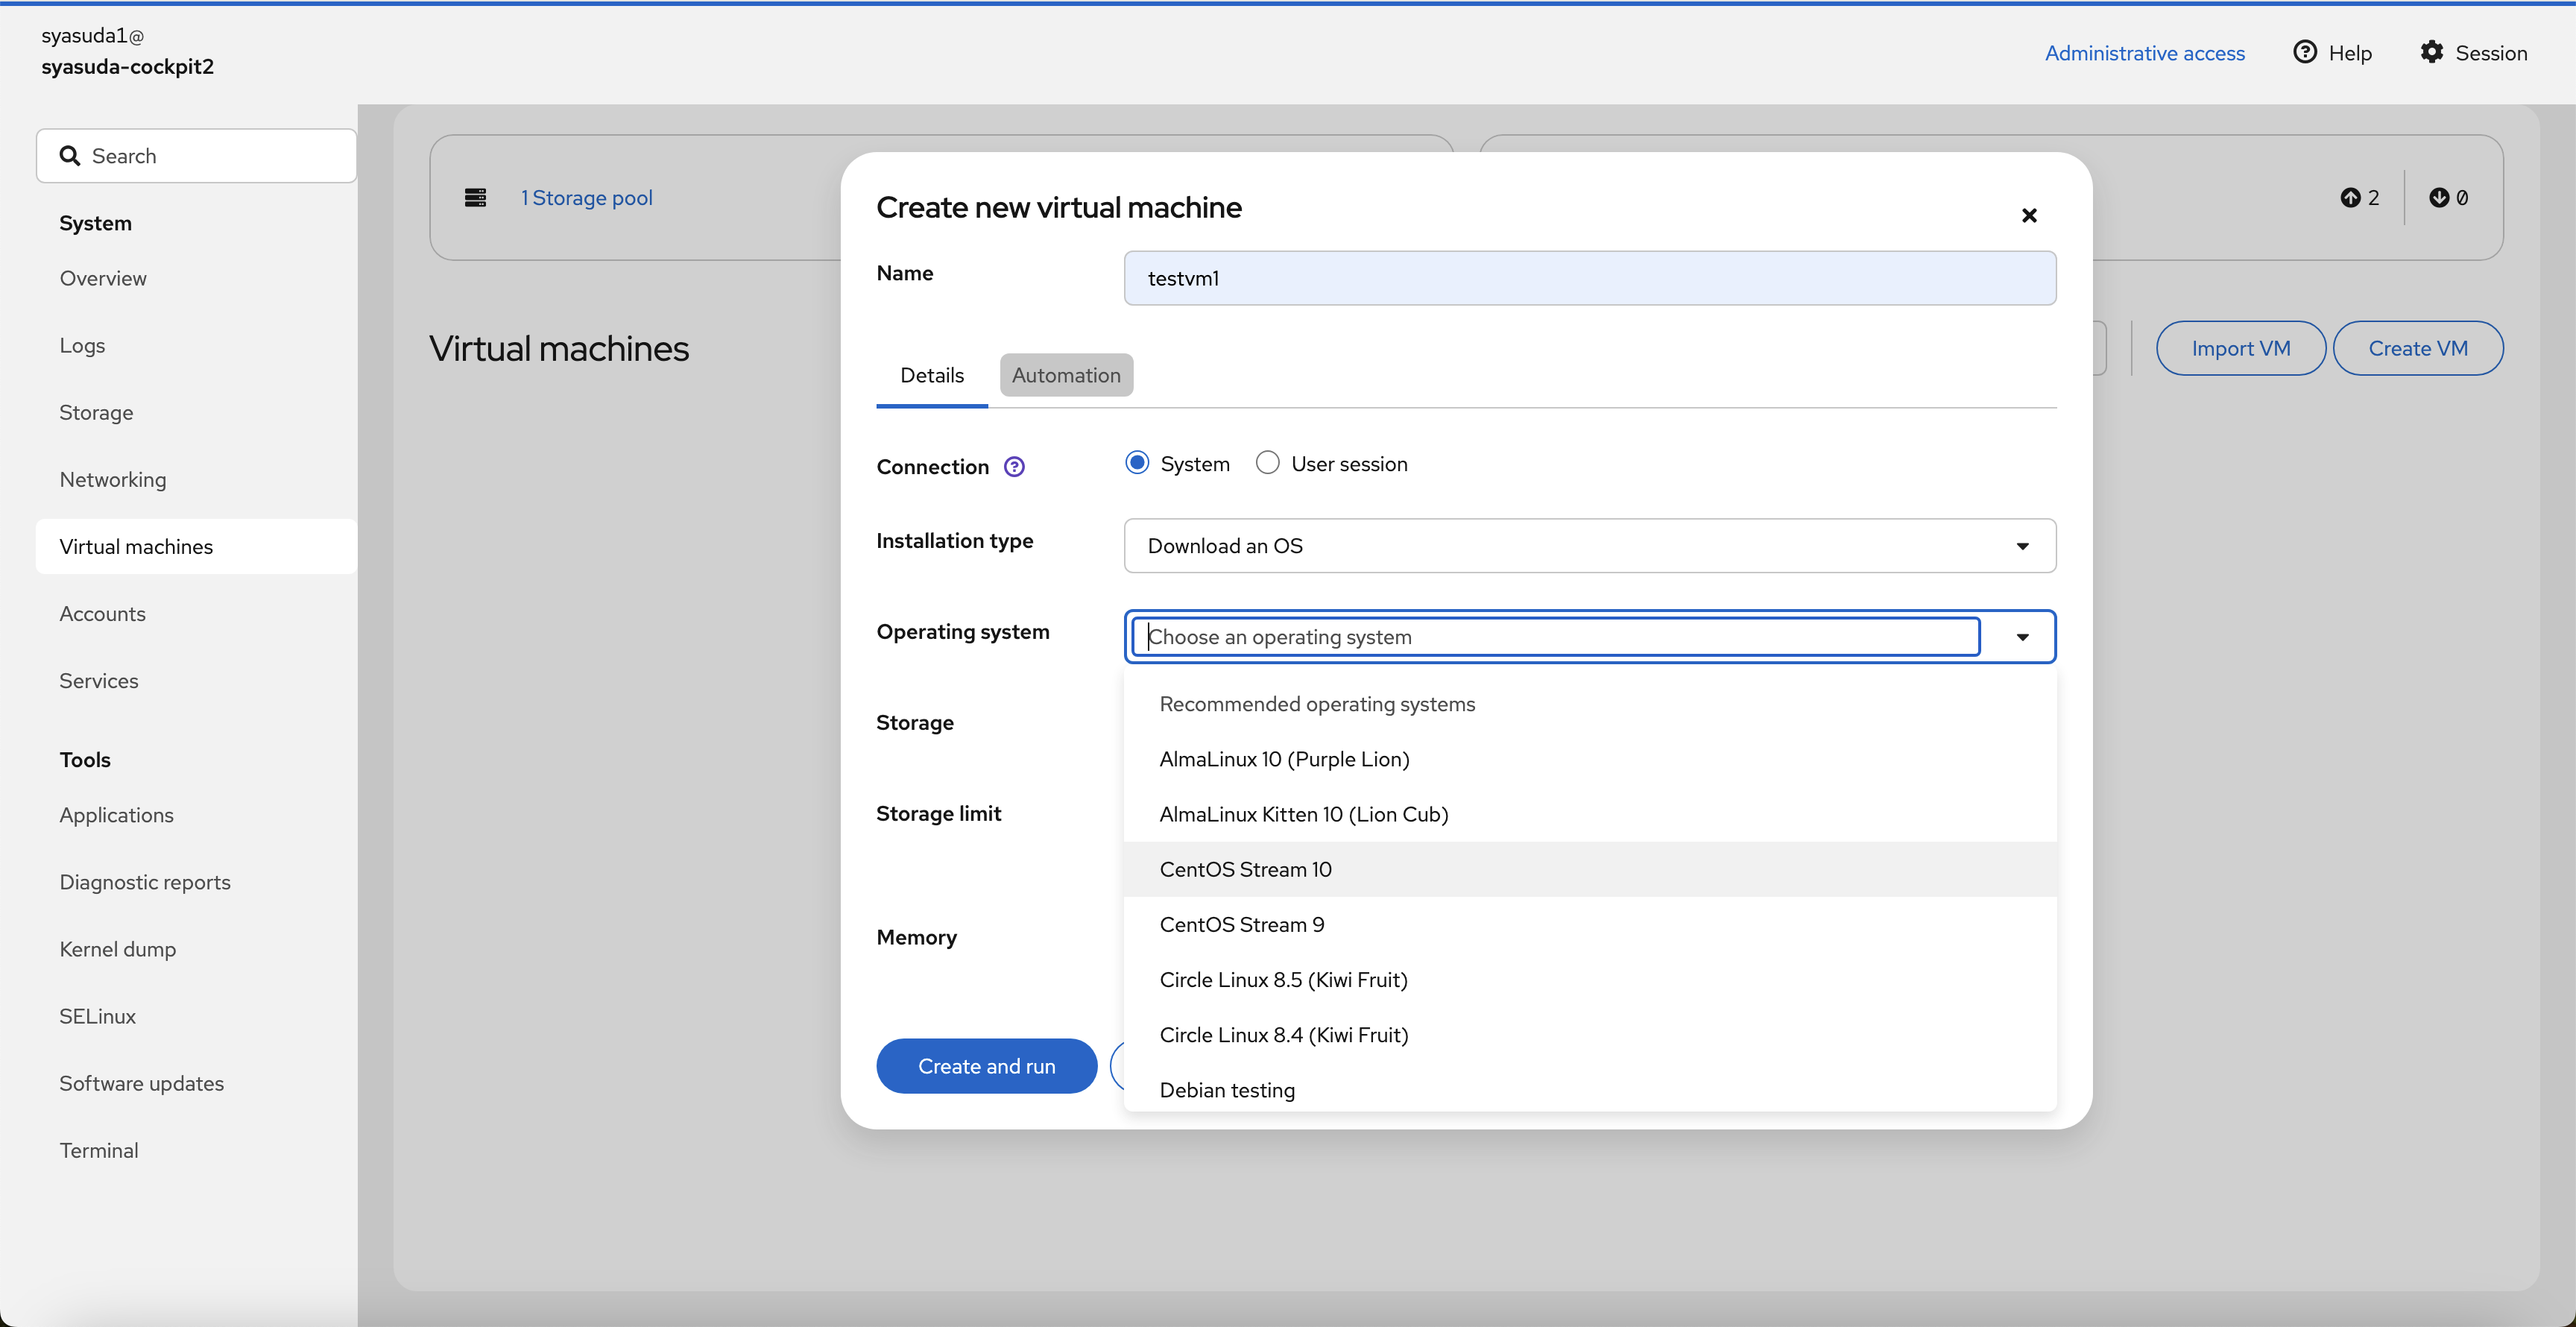Screen dimensions: 2576x1327
Task: Close the Create new virtual machine dialog
Action: tap(2029, 215)
